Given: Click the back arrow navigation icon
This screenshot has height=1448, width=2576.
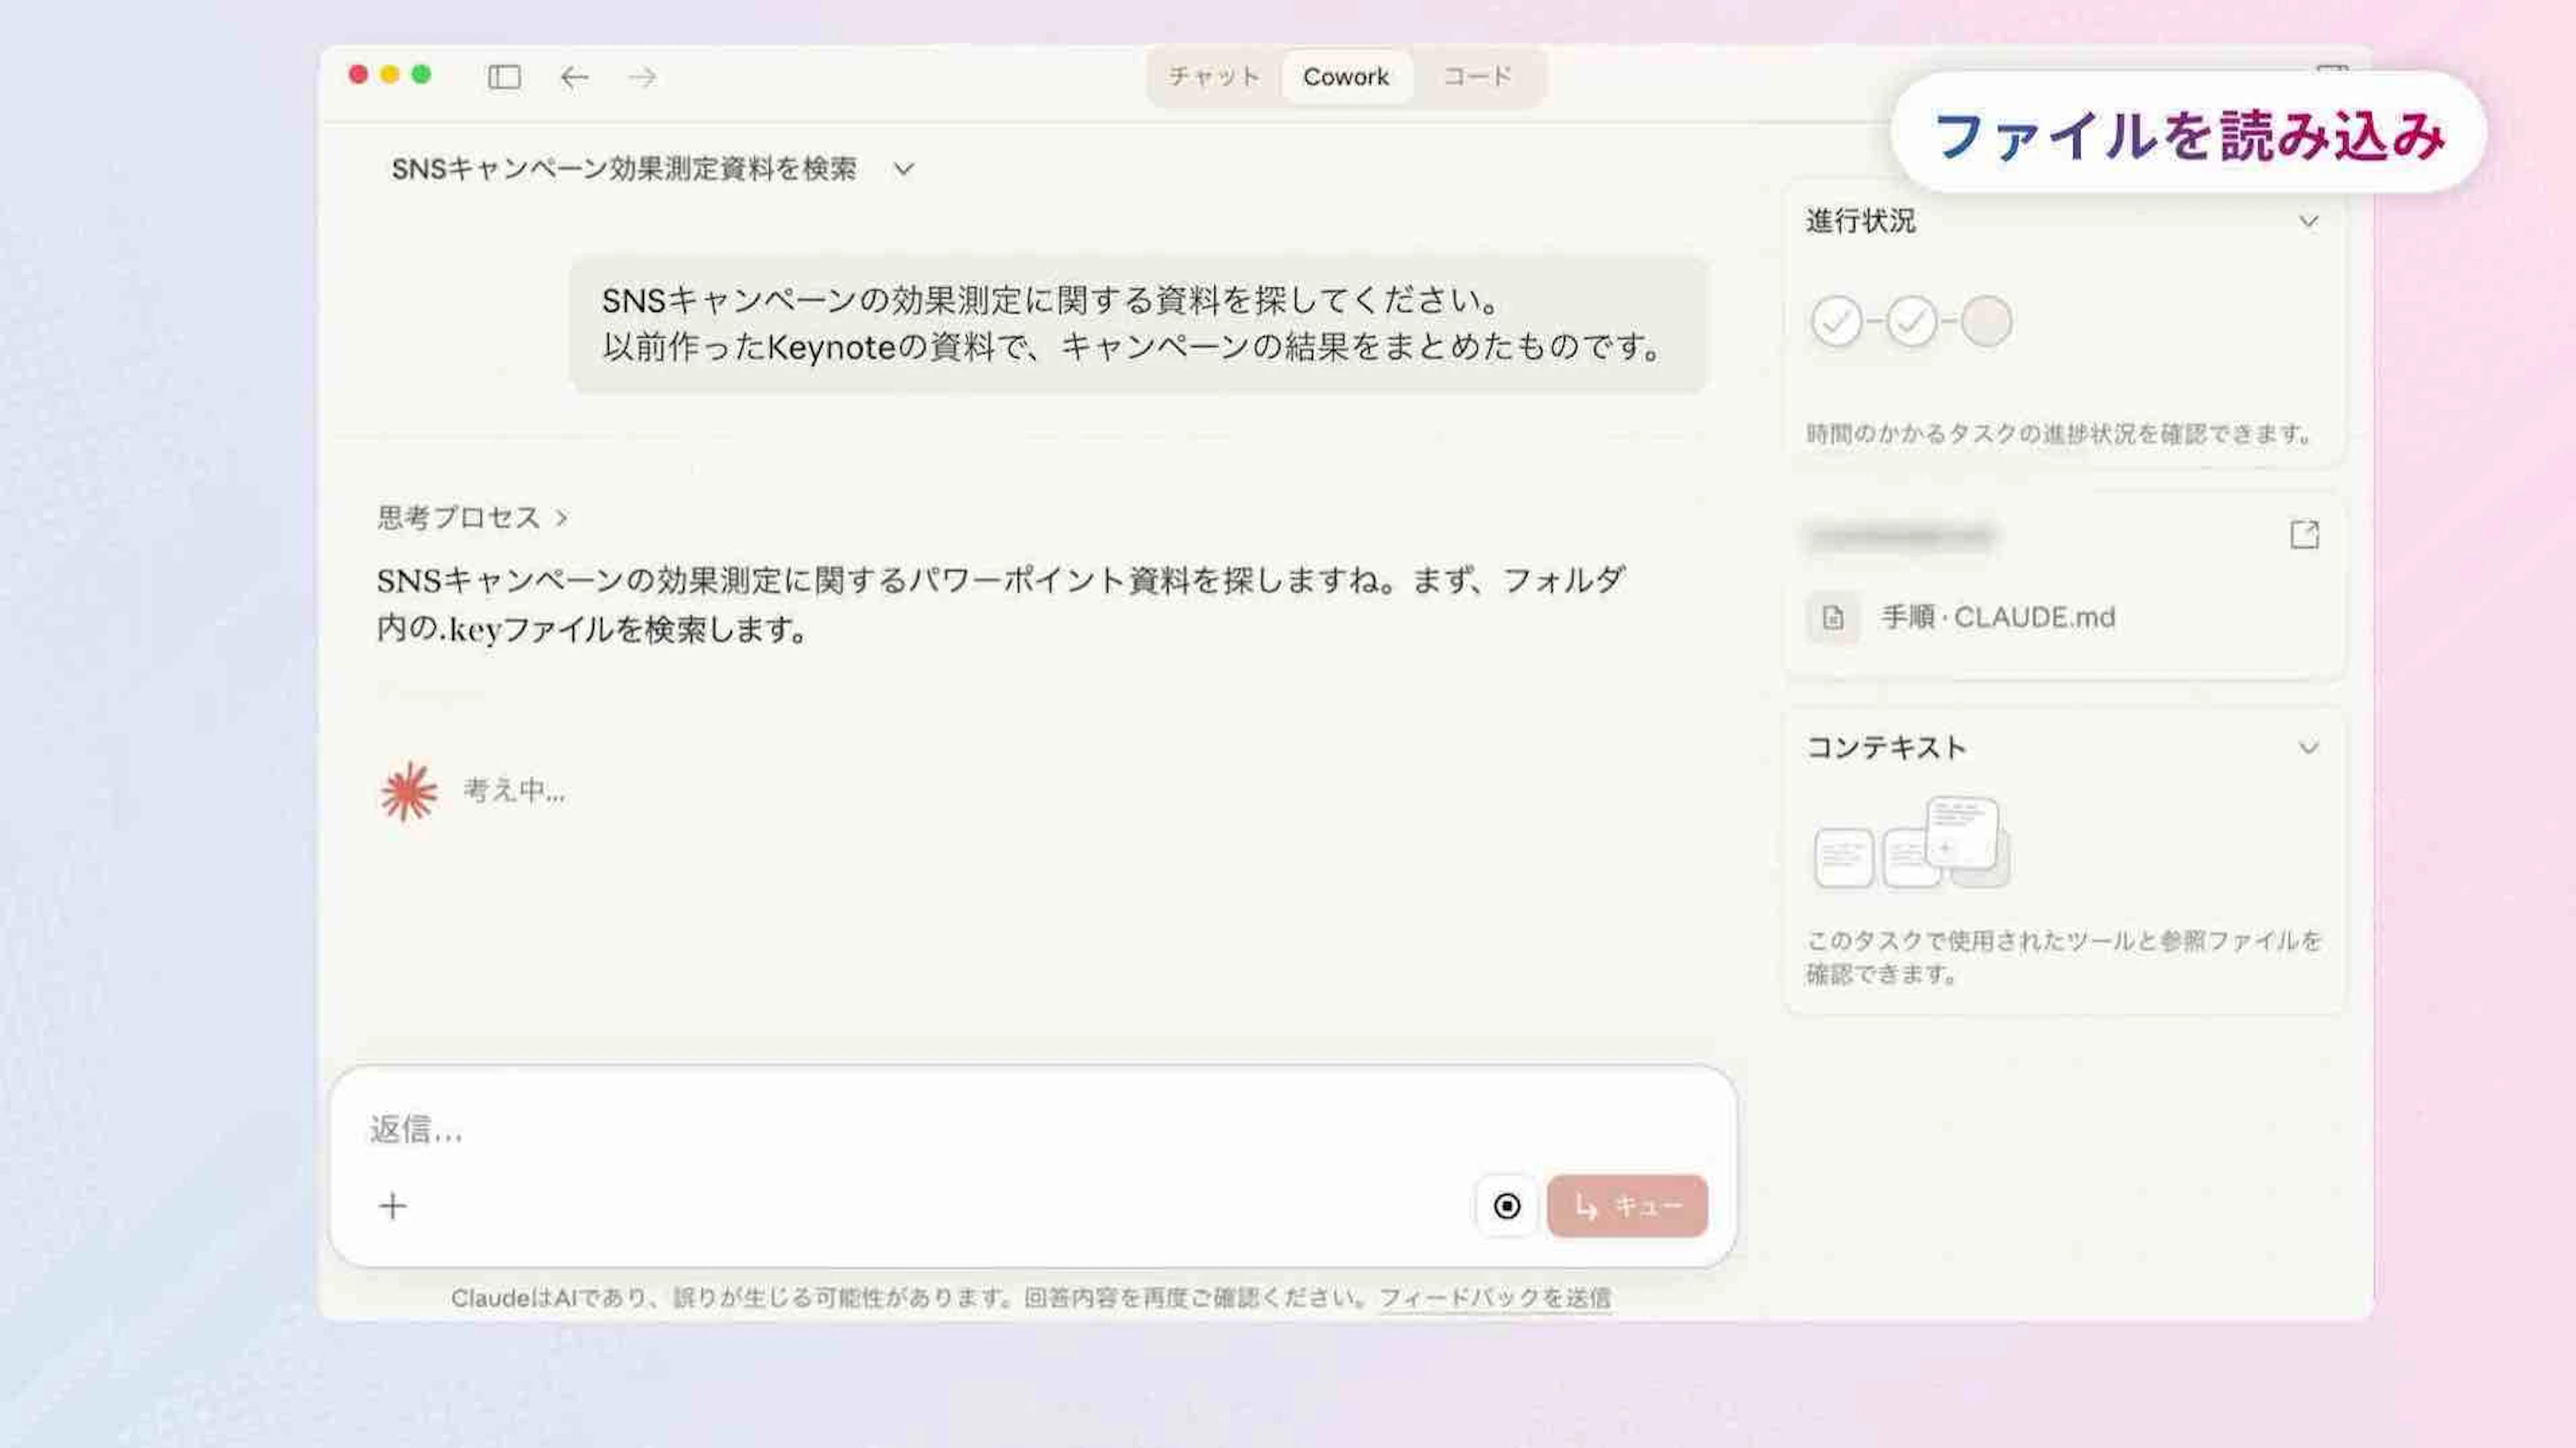Looking at the screenshot, I should click(x=574, y=77).
